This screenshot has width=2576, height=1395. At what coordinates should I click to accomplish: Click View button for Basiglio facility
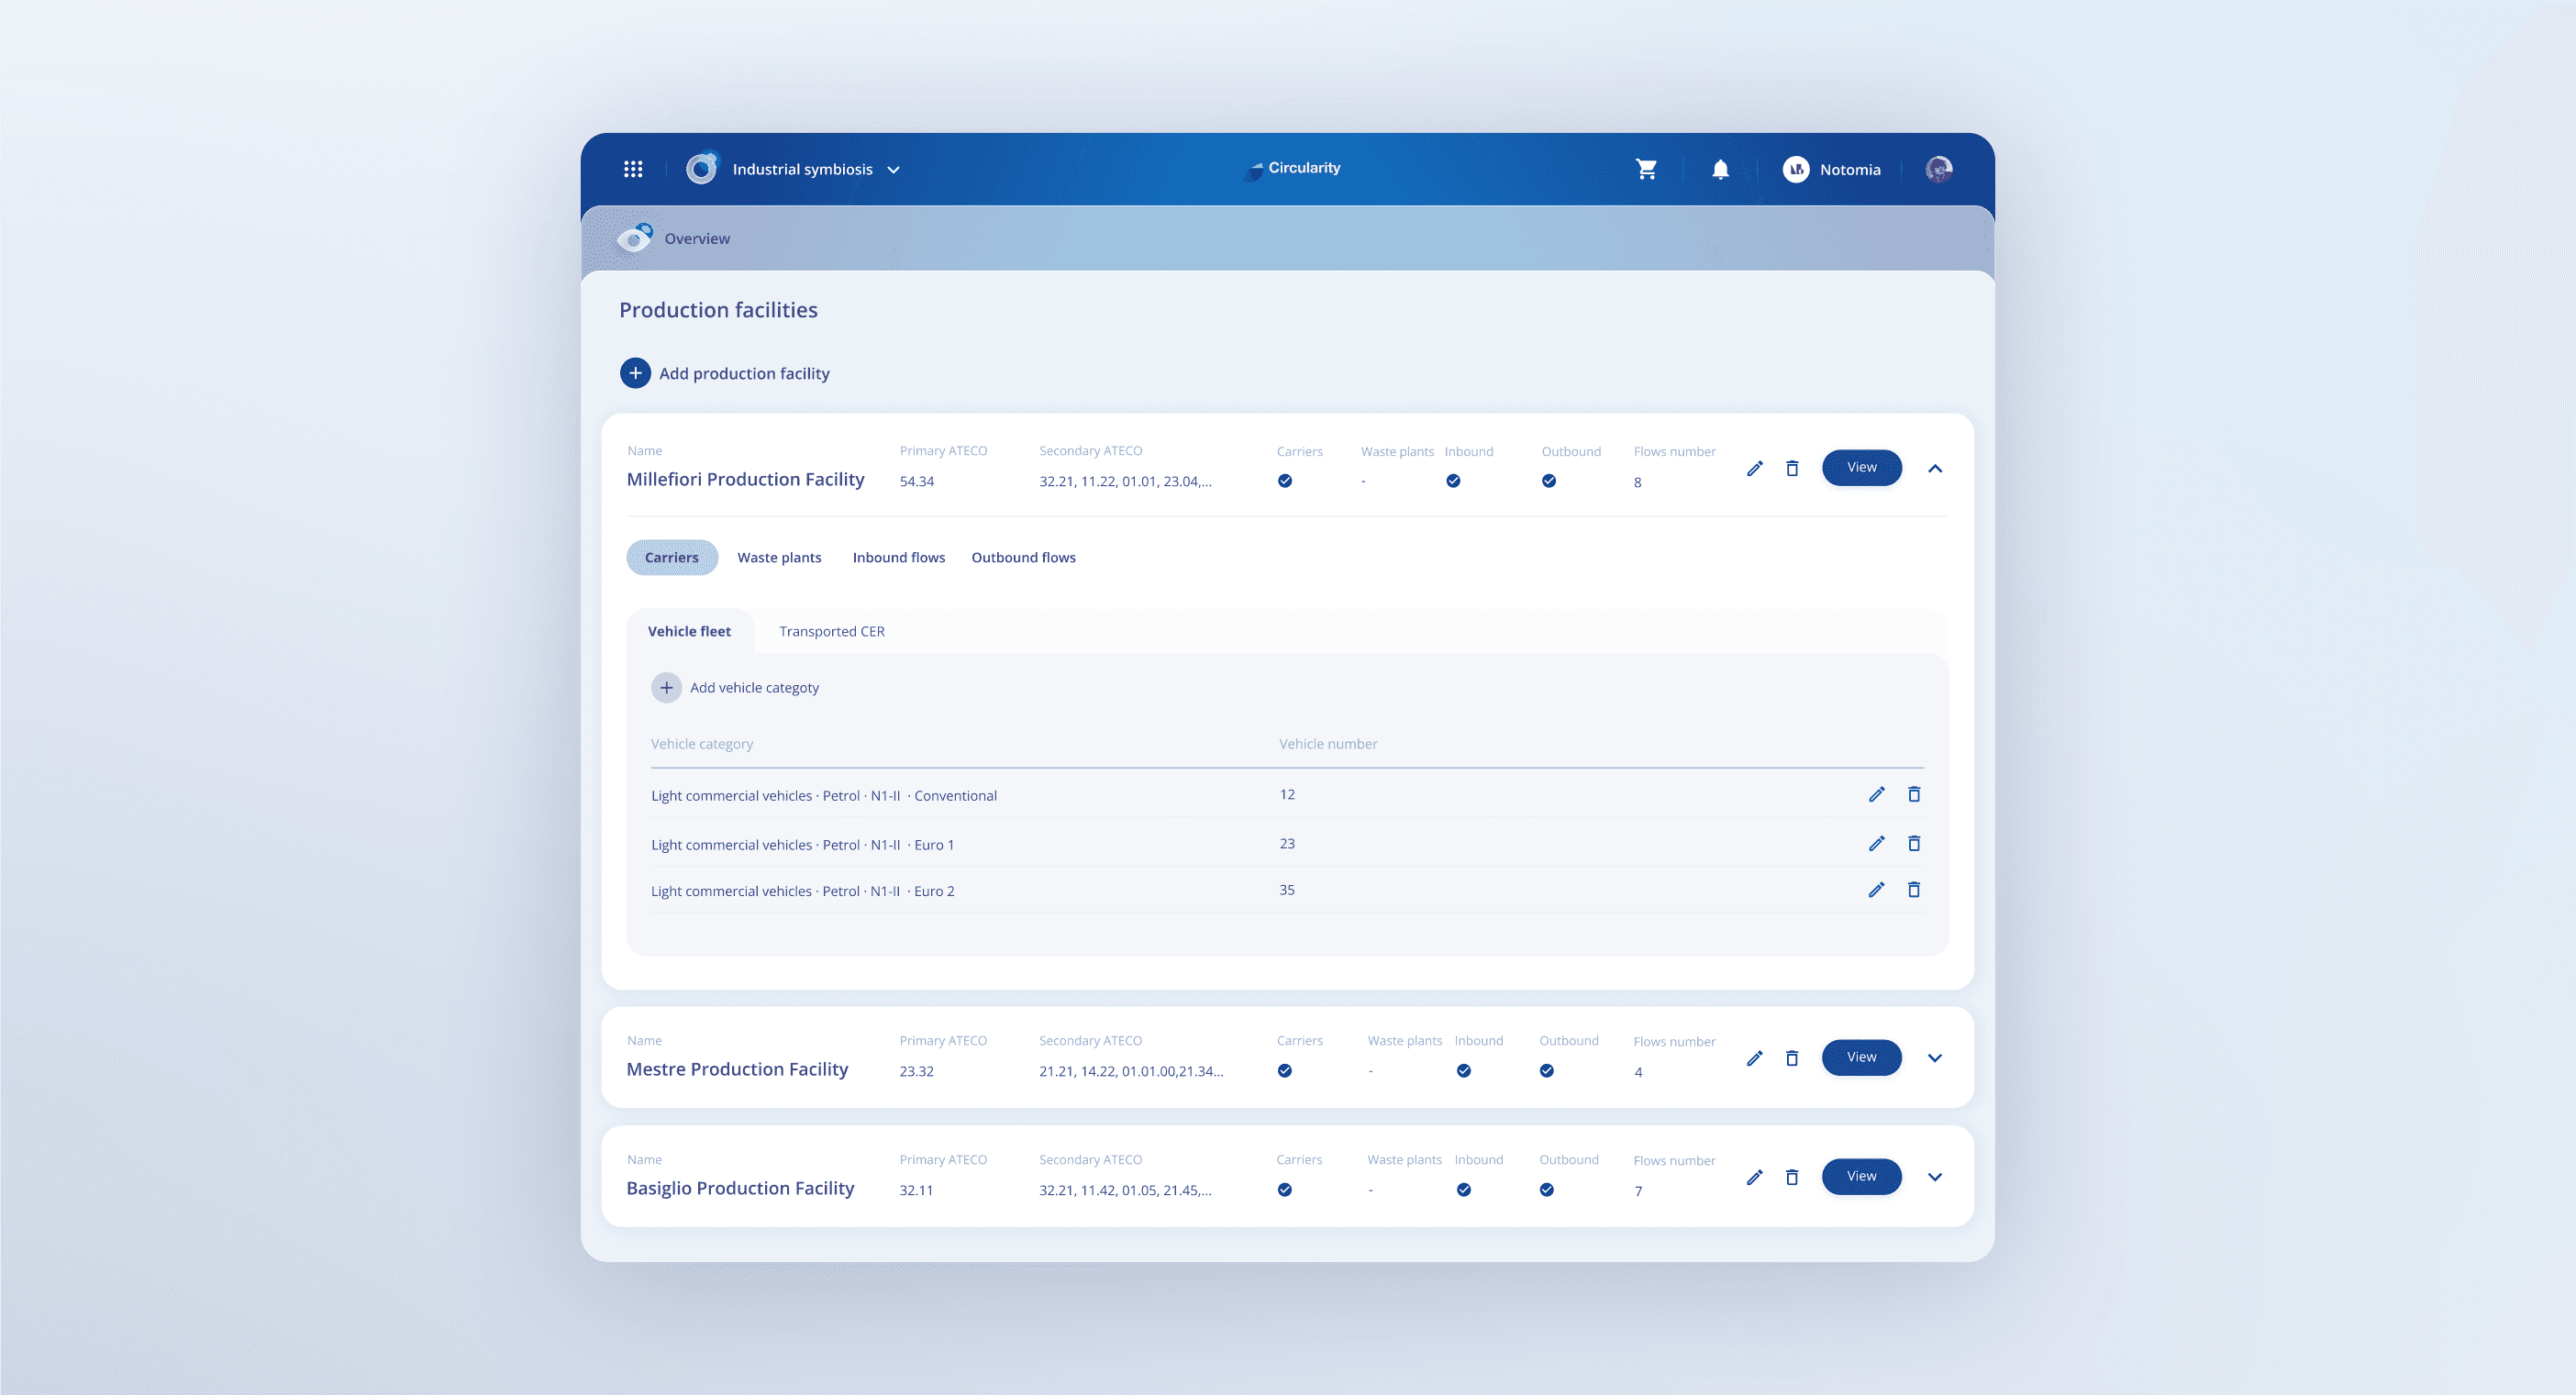point(1861,1176)
